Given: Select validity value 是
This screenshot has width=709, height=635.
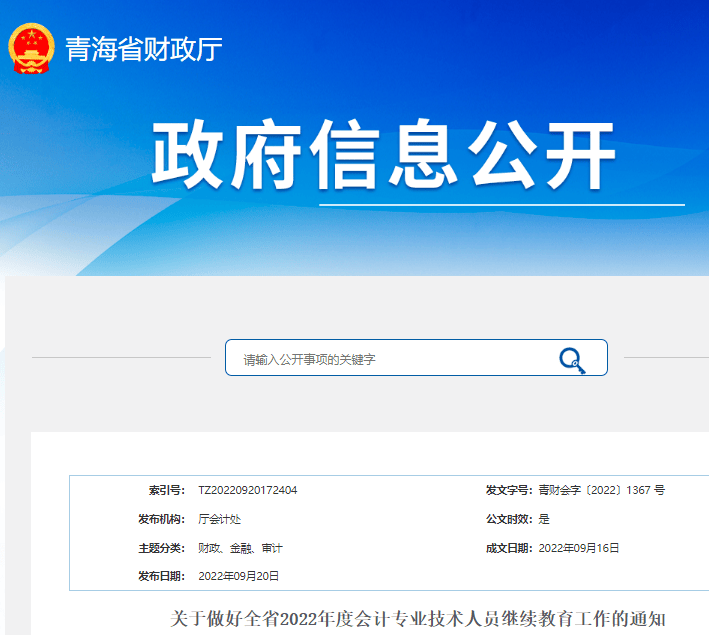Looking at the screenshot, I should click(x=544, y=519).
